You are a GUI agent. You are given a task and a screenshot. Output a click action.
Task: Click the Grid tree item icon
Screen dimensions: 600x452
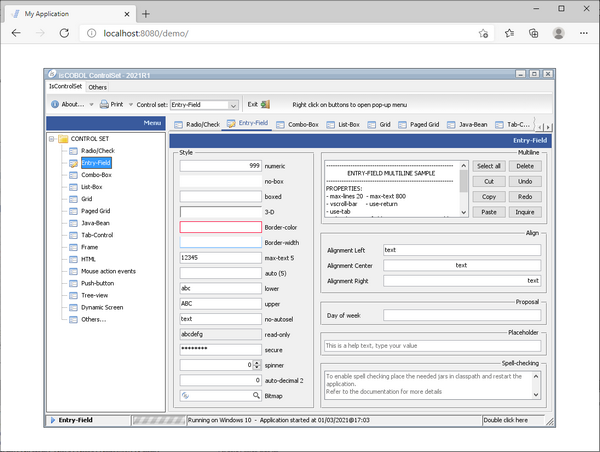click(x=73, y=199)
